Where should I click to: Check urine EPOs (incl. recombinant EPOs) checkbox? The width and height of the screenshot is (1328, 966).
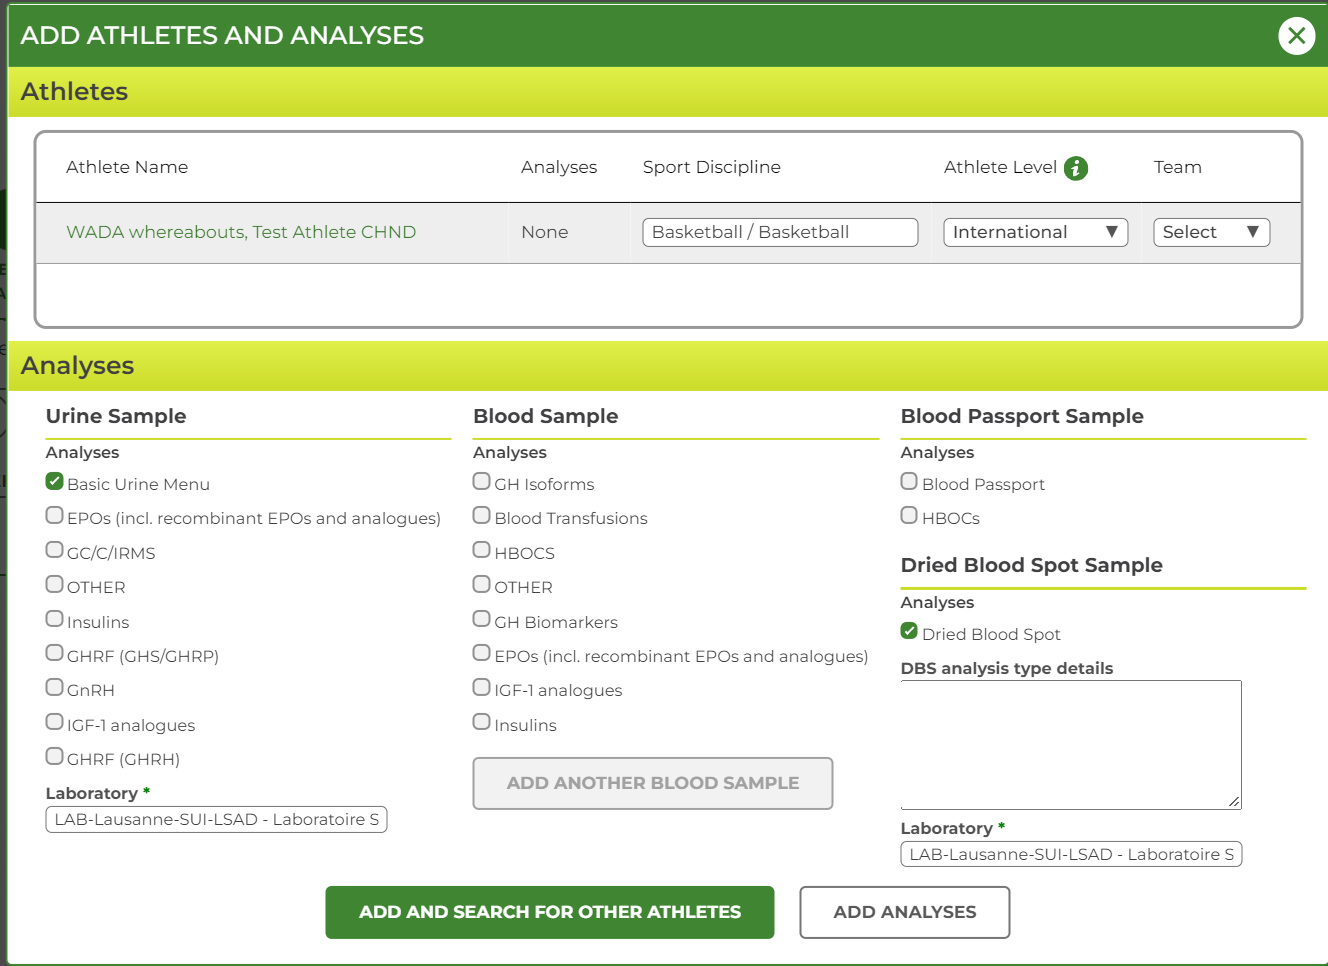(x=55, y=515)
